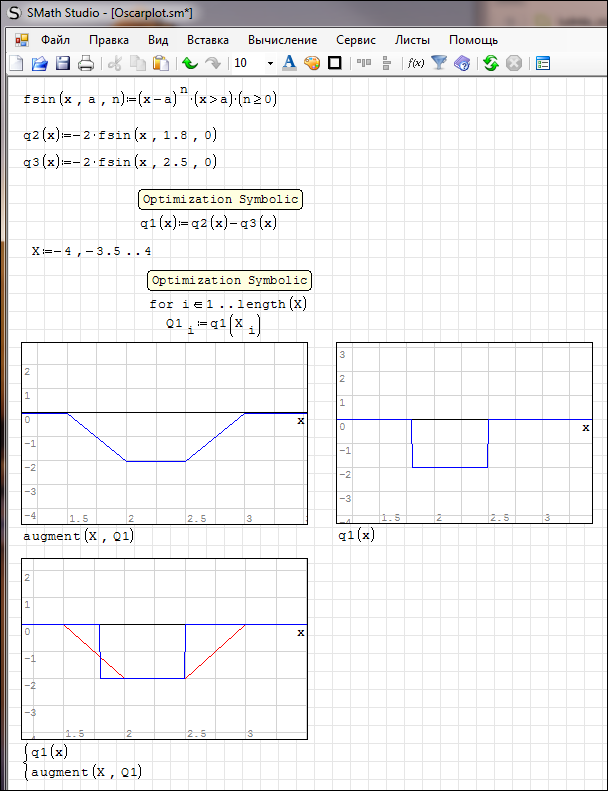Click the green Recalculate worksheet icon

[x=490, y=63]
